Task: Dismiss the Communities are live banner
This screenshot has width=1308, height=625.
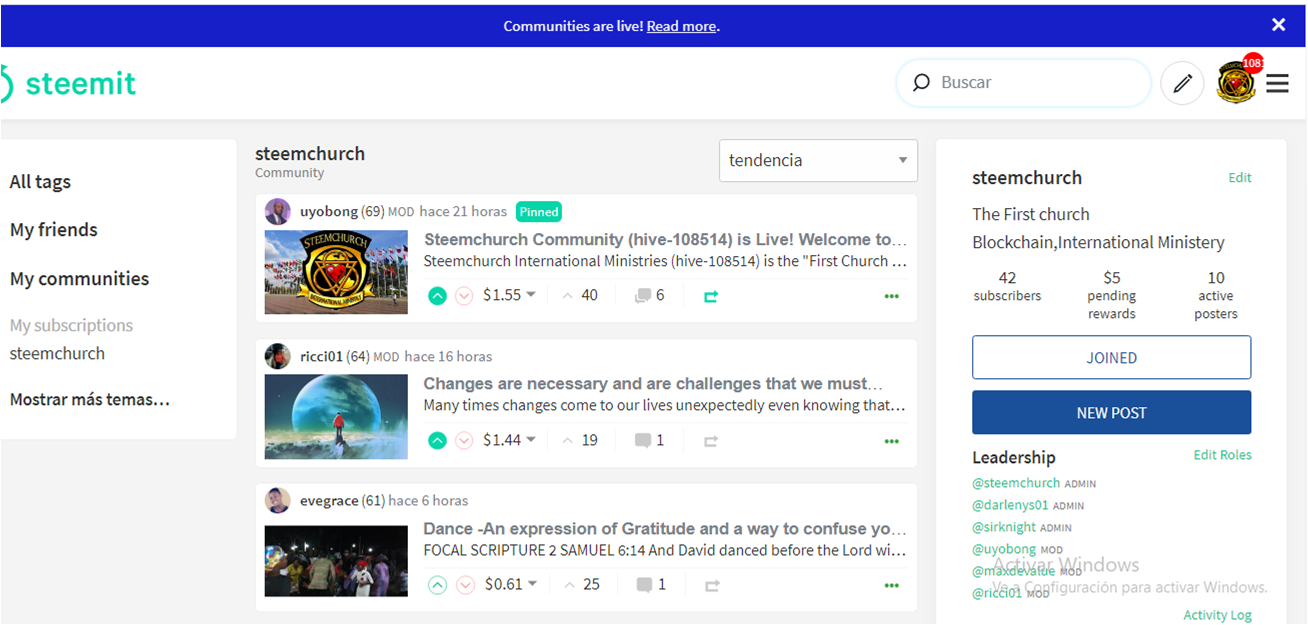Action: (x=1278, y=25)
